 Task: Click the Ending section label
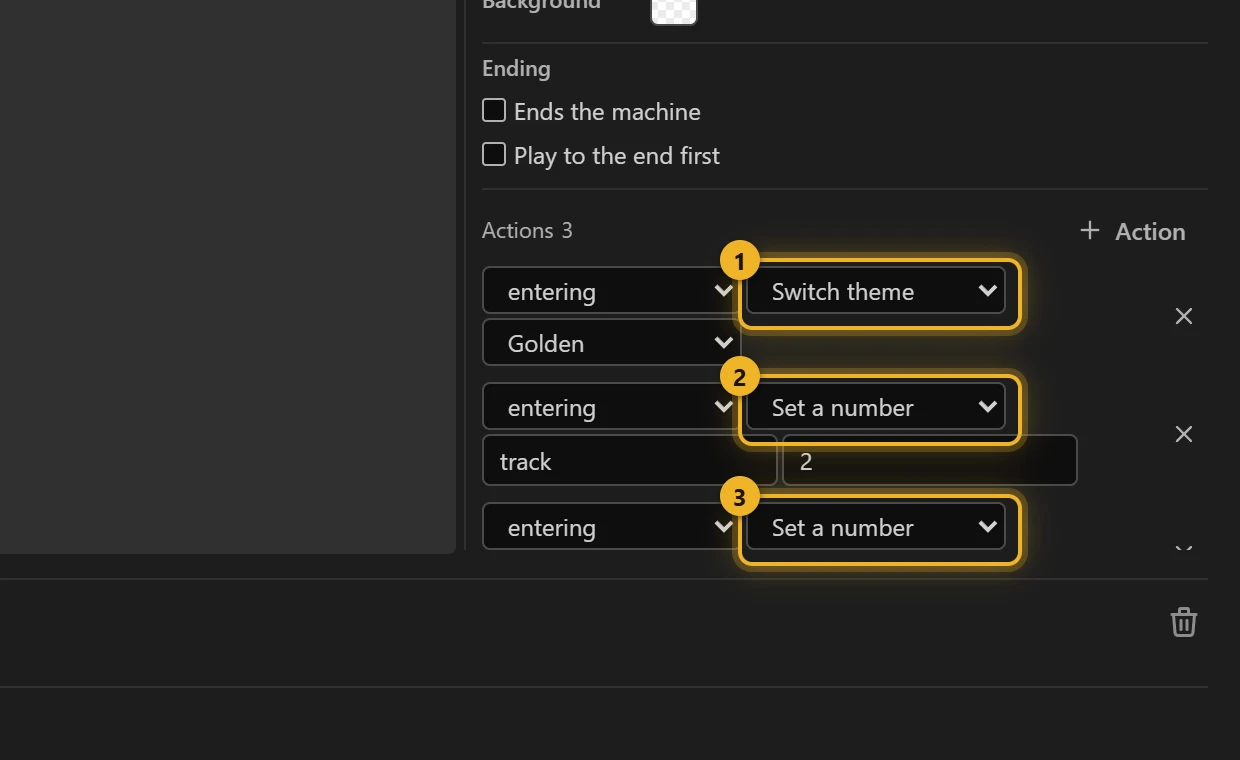click(x=516, y=68)
